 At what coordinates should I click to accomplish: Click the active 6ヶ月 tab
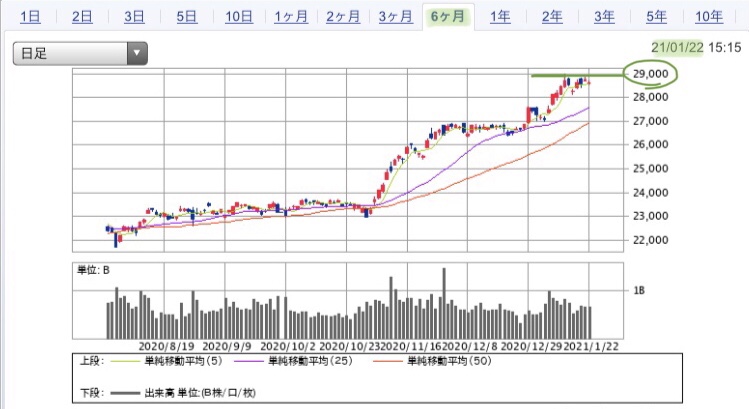coord(448,17)
